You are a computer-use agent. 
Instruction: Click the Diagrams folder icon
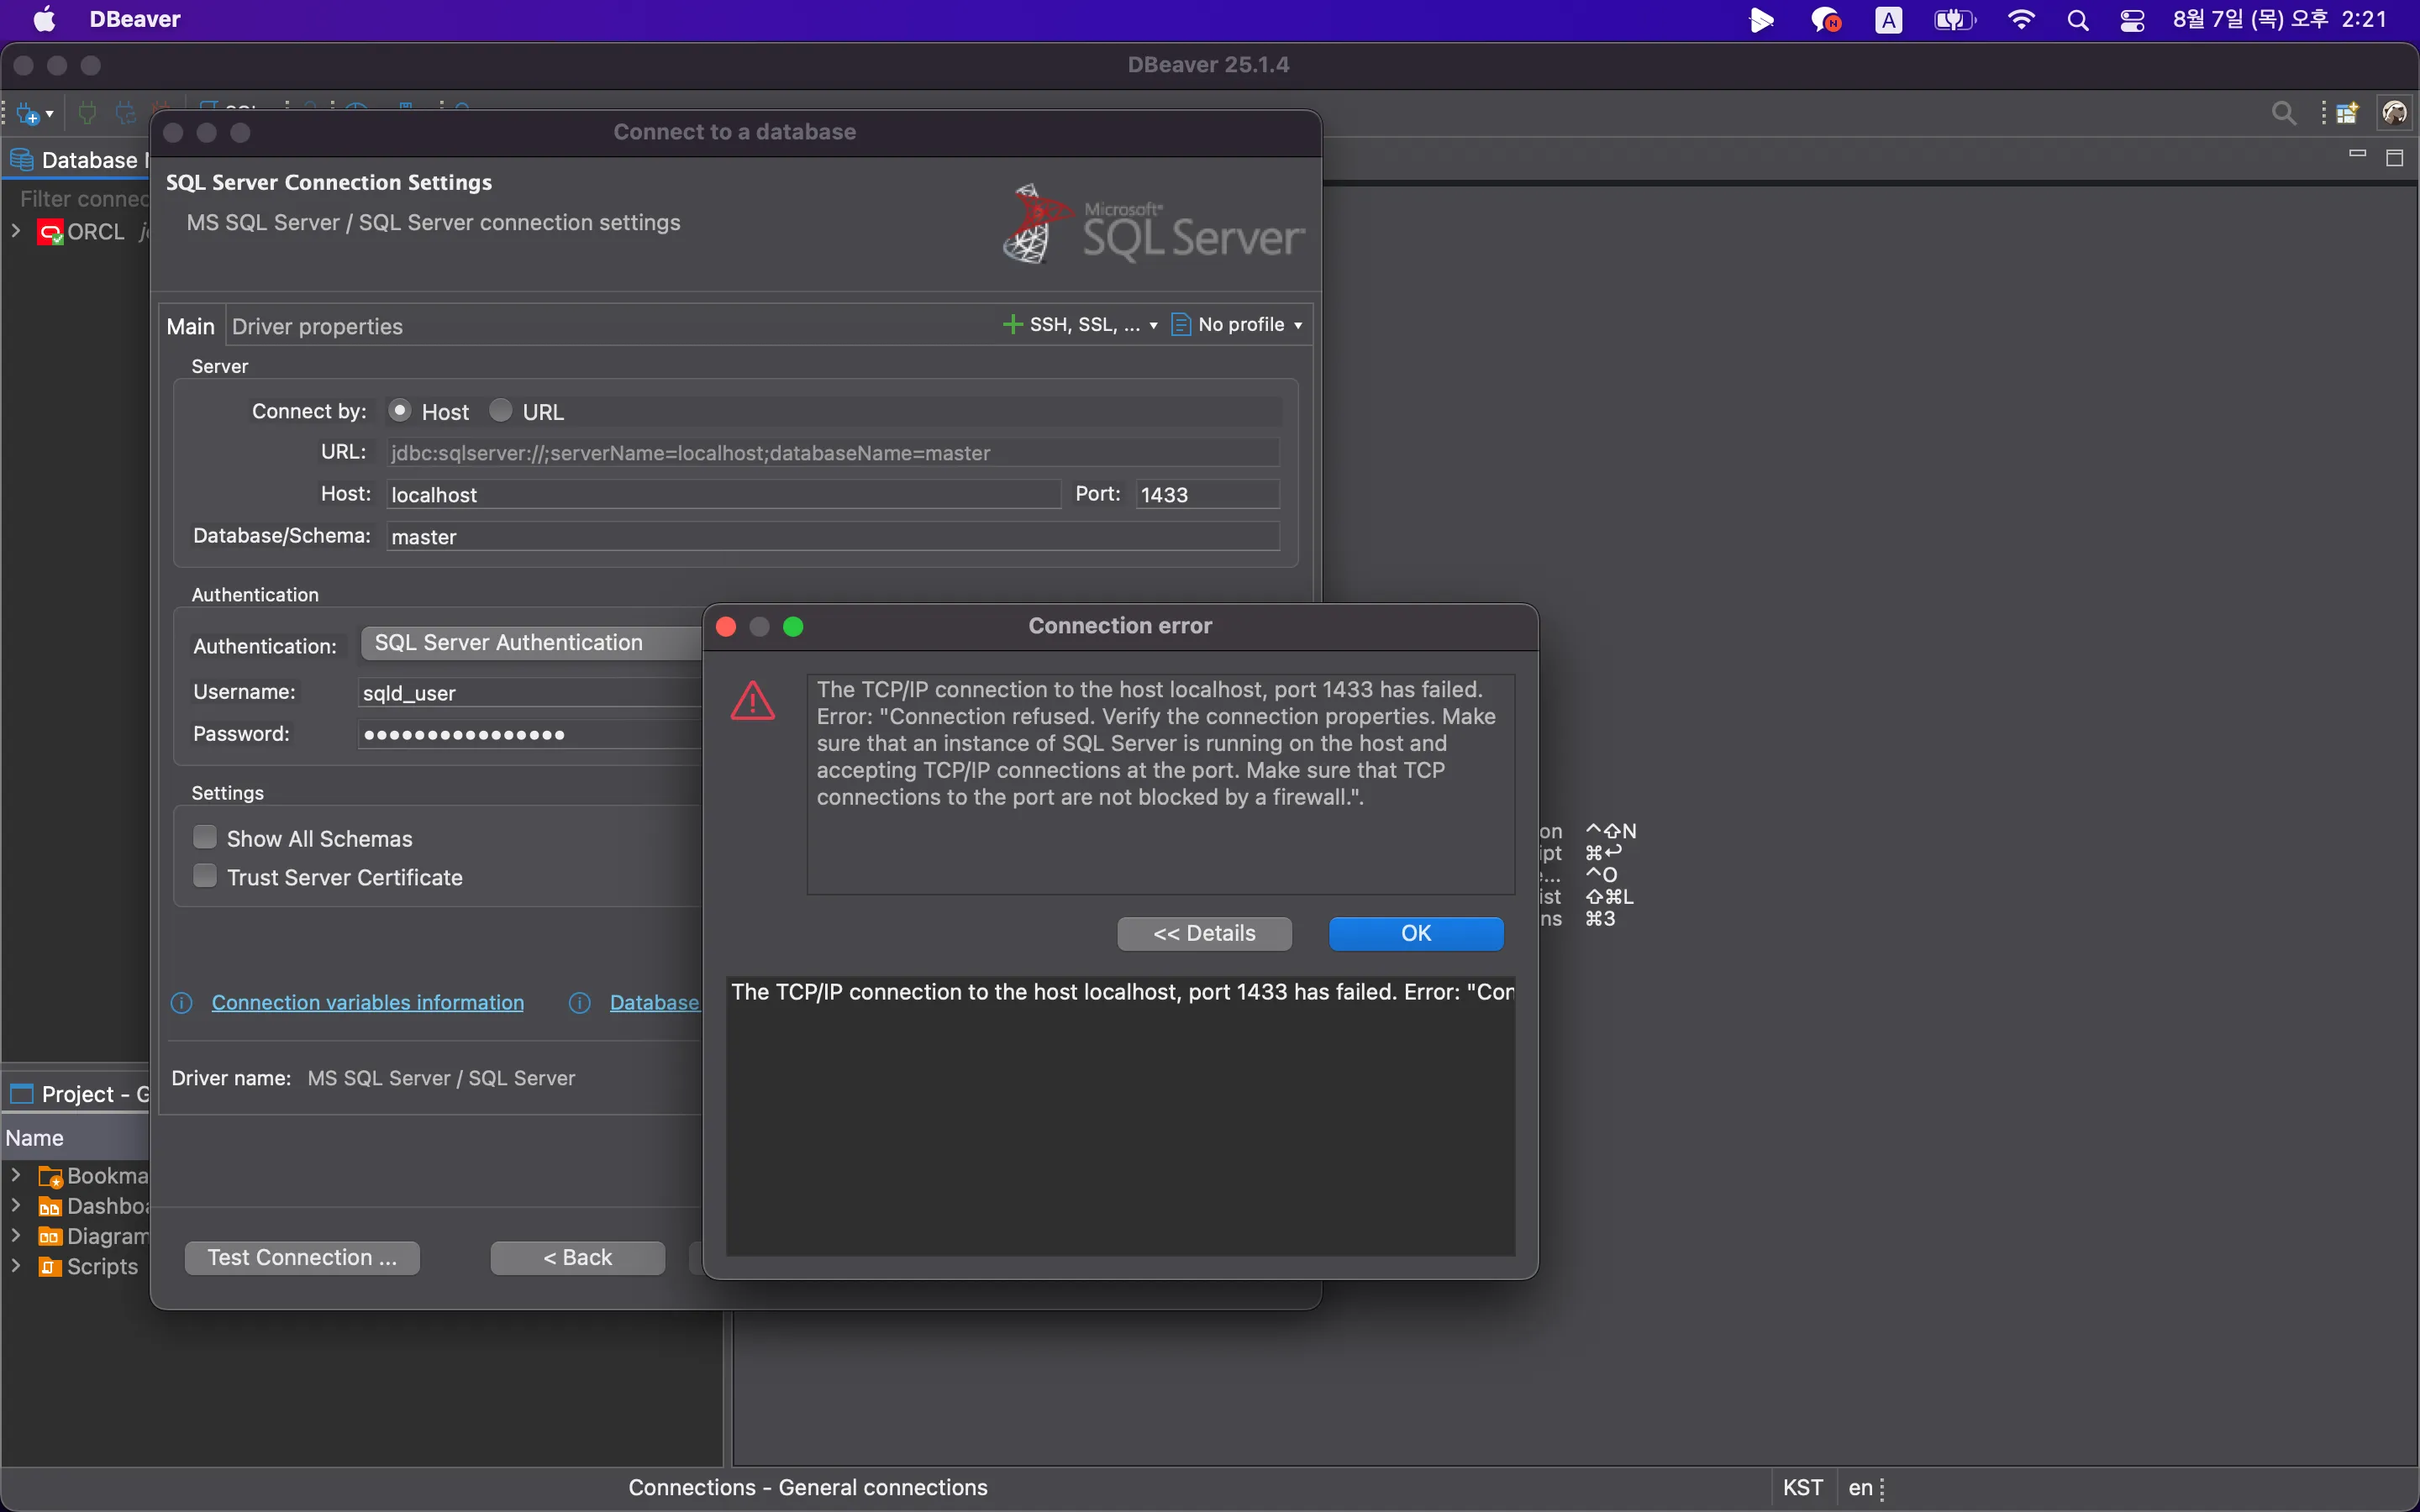50,1237
